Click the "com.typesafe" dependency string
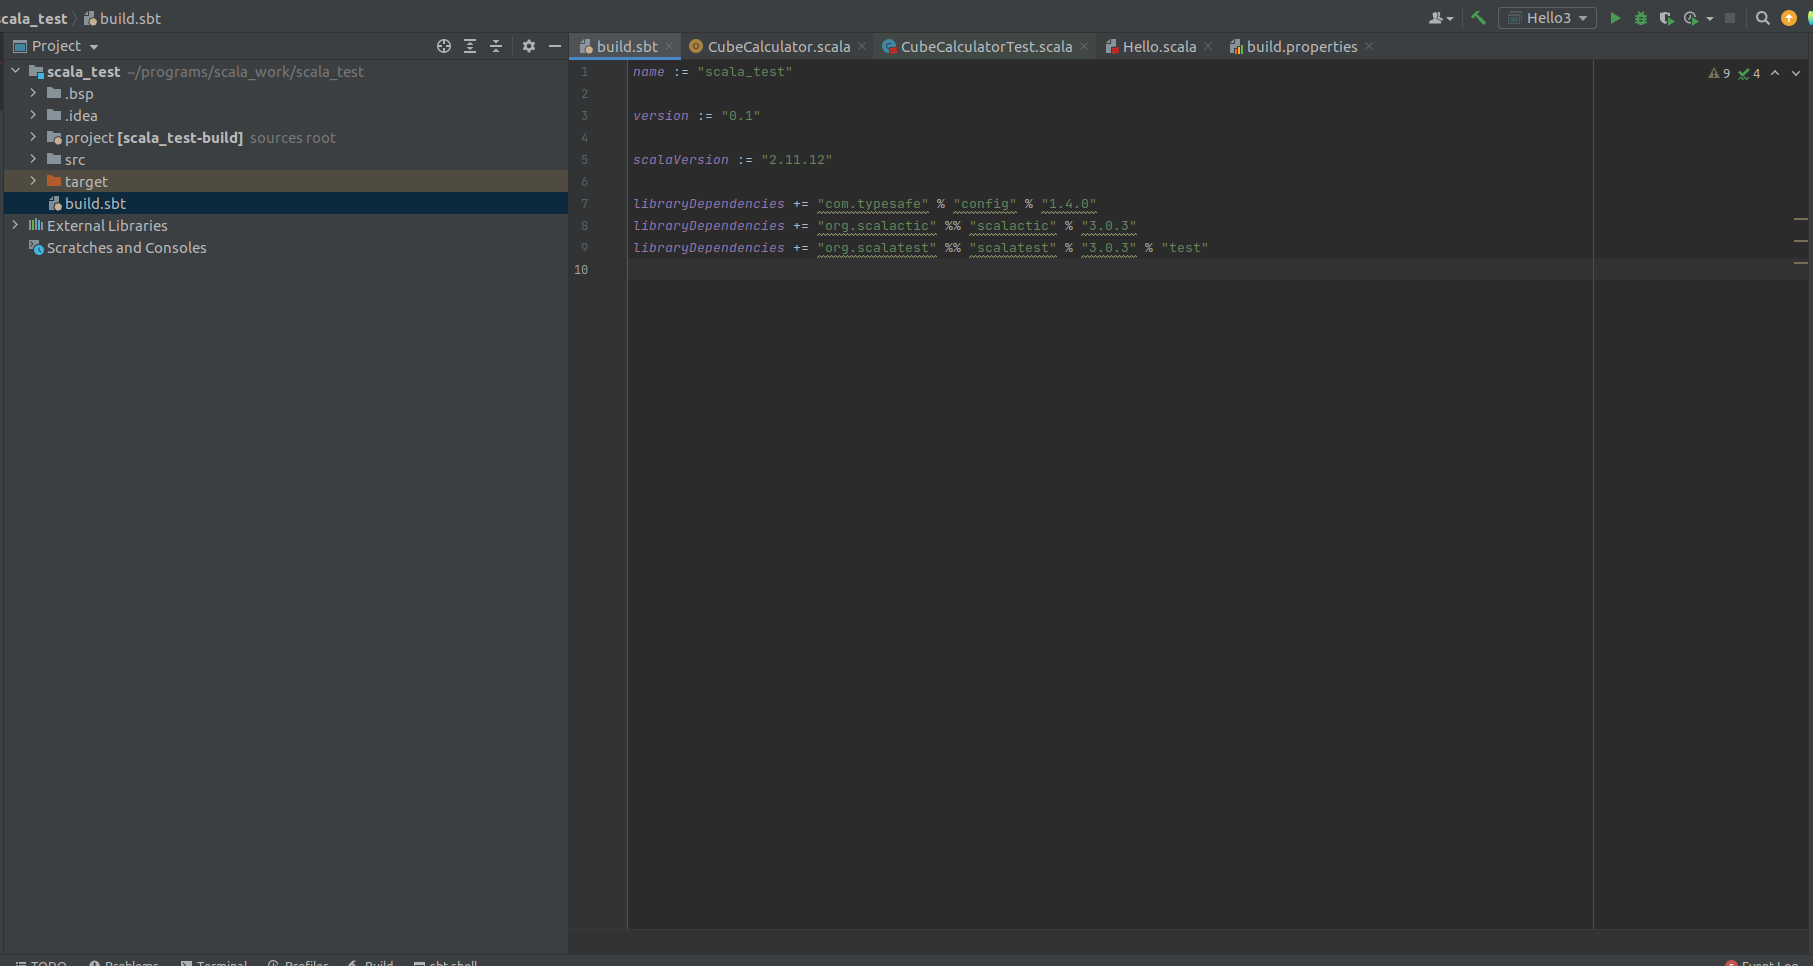Viewport: 1813px width, 966px height. coord(872,204)
